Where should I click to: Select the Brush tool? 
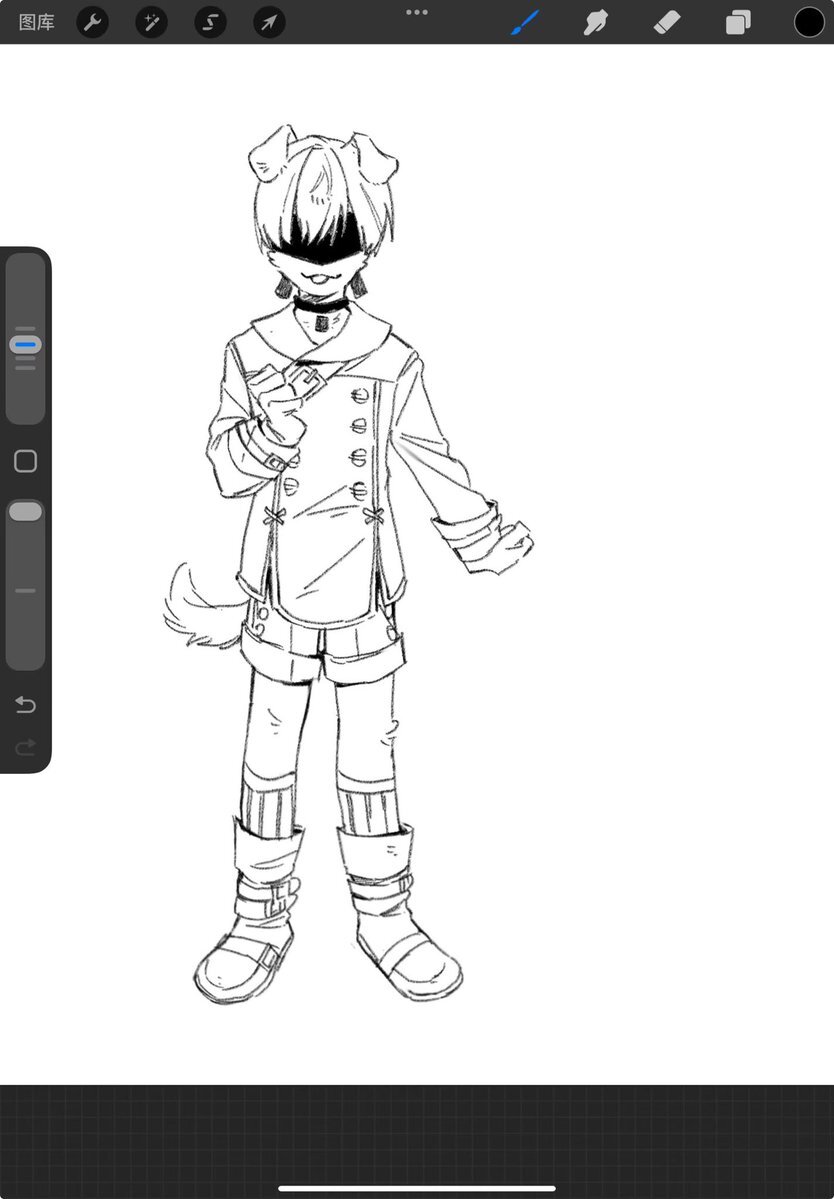525,22
